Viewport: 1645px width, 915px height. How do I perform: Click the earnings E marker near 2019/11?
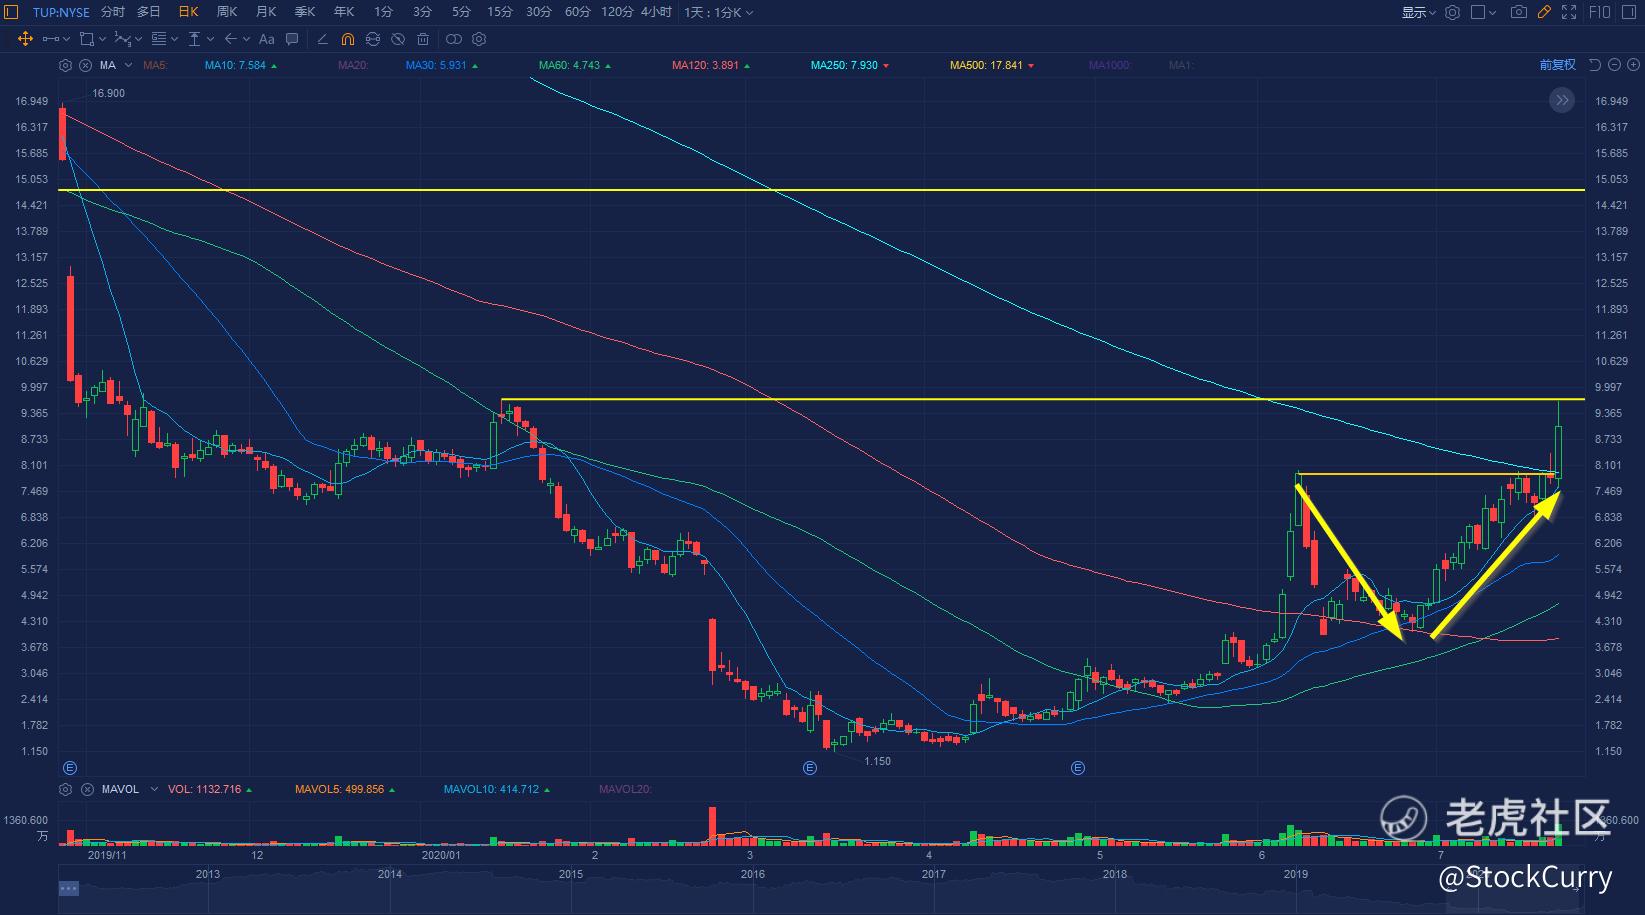point(70,768)
